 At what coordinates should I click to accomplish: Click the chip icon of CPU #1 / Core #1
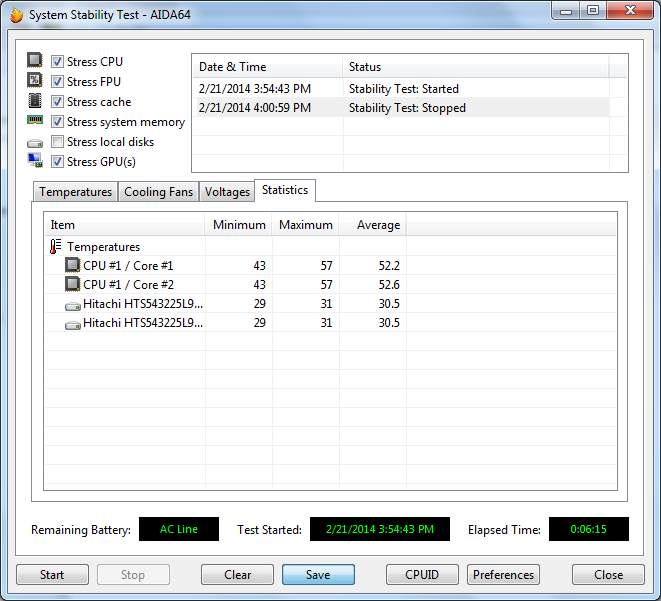pyautogui.click(x=73, y=265)
